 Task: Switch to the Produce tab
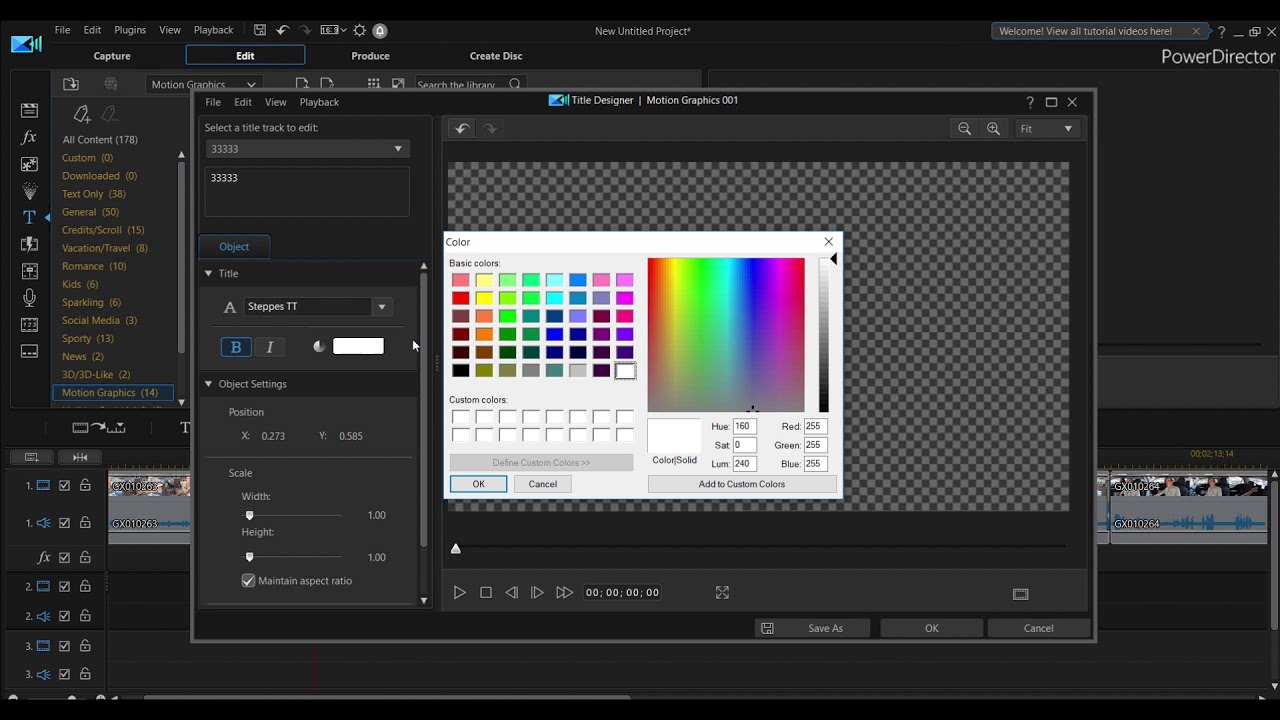click(x=370, y=56)
